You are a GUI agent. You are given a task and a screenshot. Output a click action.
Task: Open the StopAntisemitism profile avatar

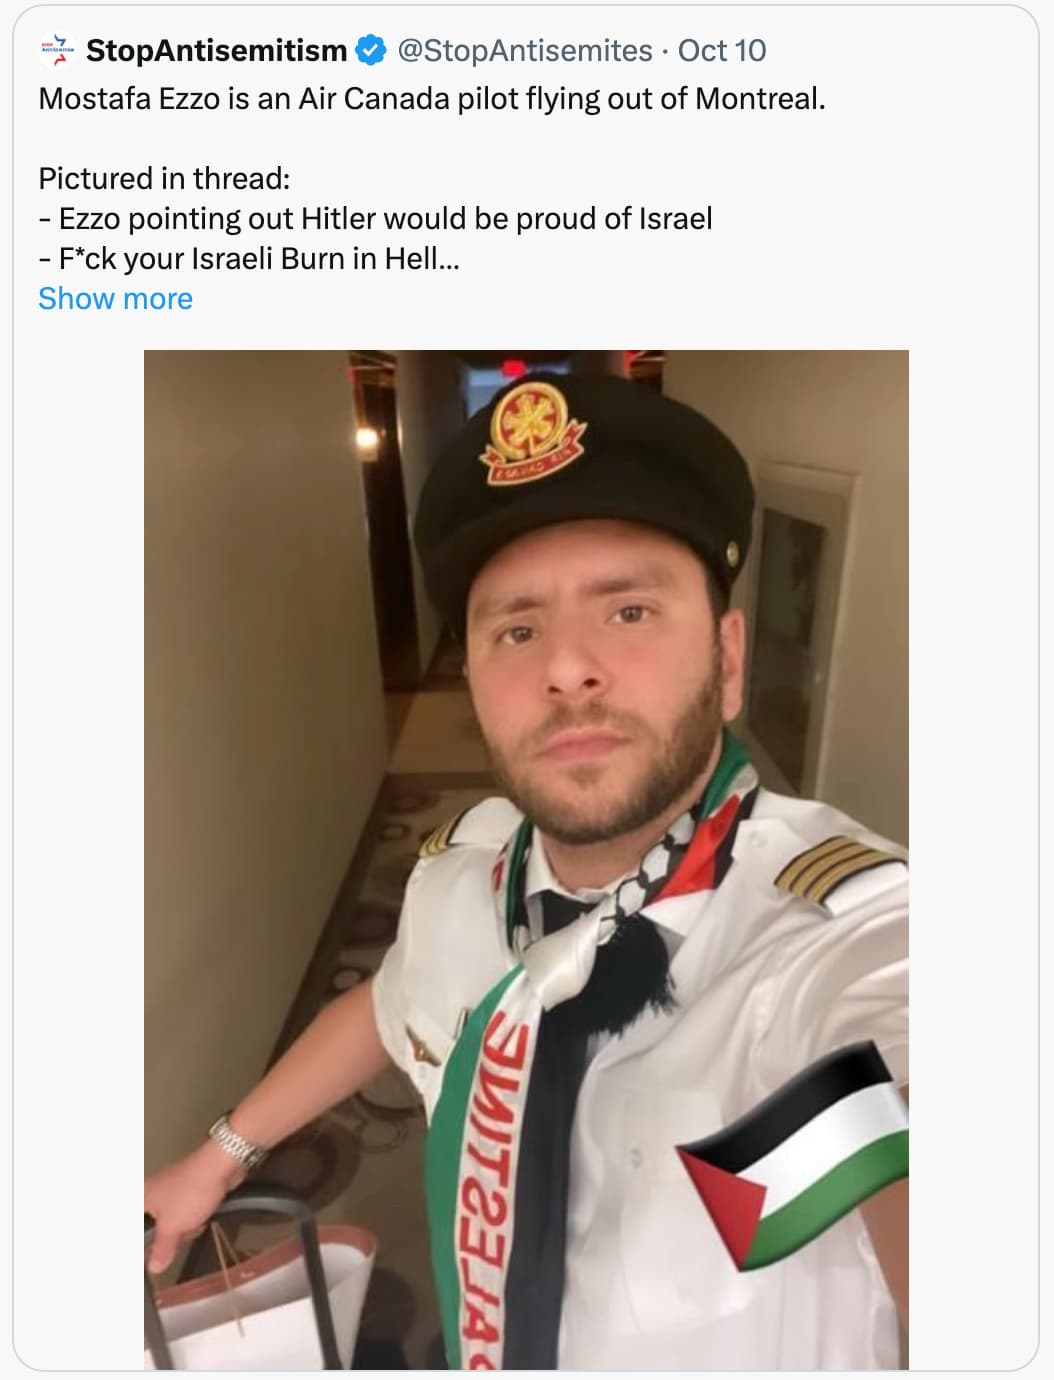[57, 50]
